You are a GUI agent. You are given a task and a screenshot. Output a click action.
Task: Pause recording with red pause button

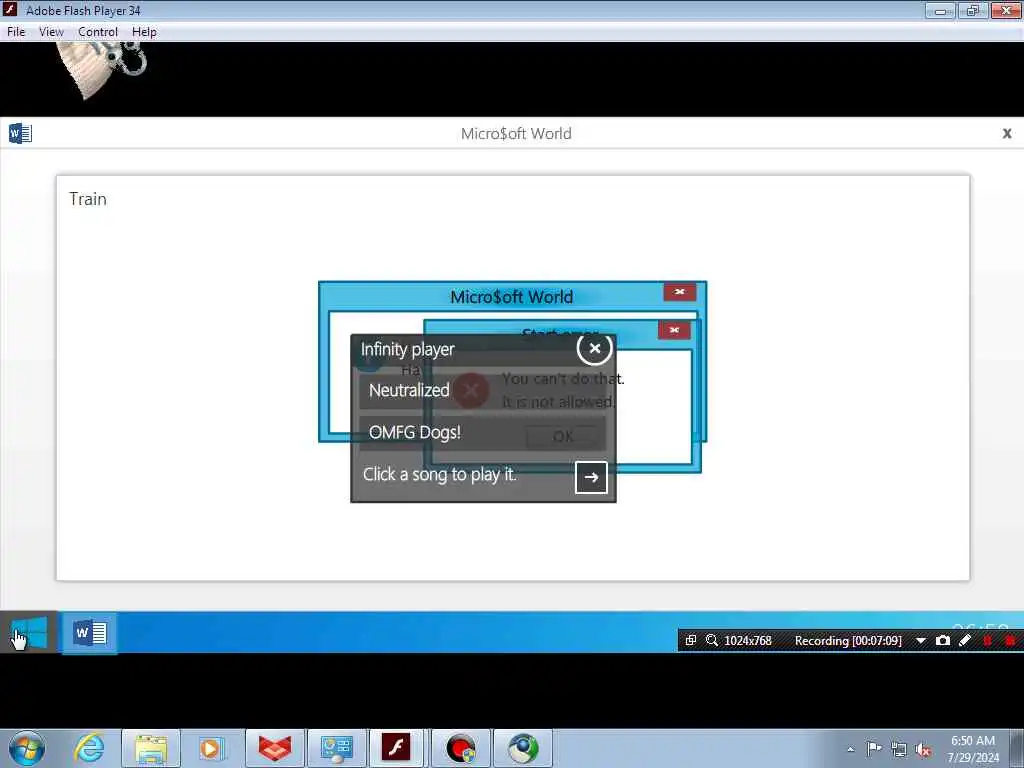(x=987, y=641)
